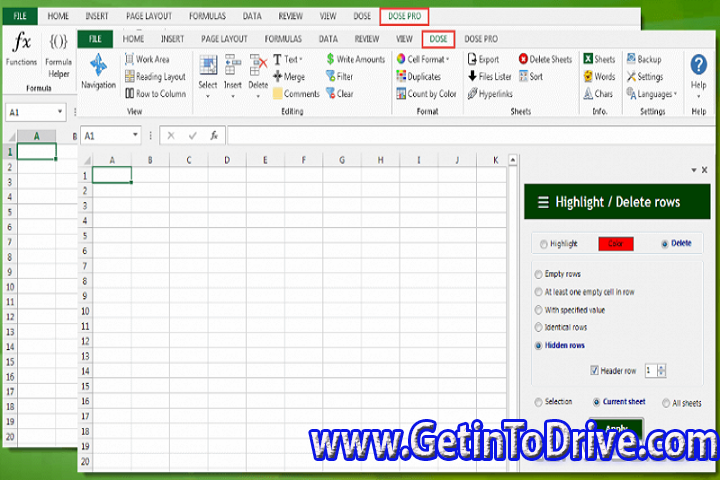Click Count by Color icon

click(401, 94)
